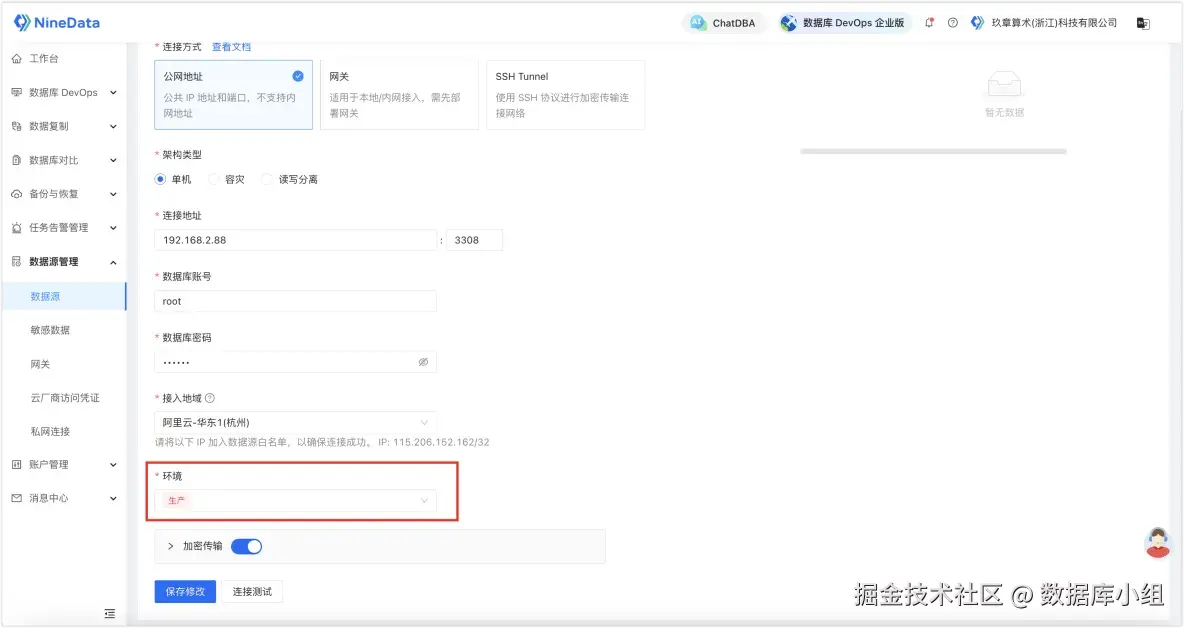Select the 单机 architecture radio button
1184x628 pixels.
(161, 179)
